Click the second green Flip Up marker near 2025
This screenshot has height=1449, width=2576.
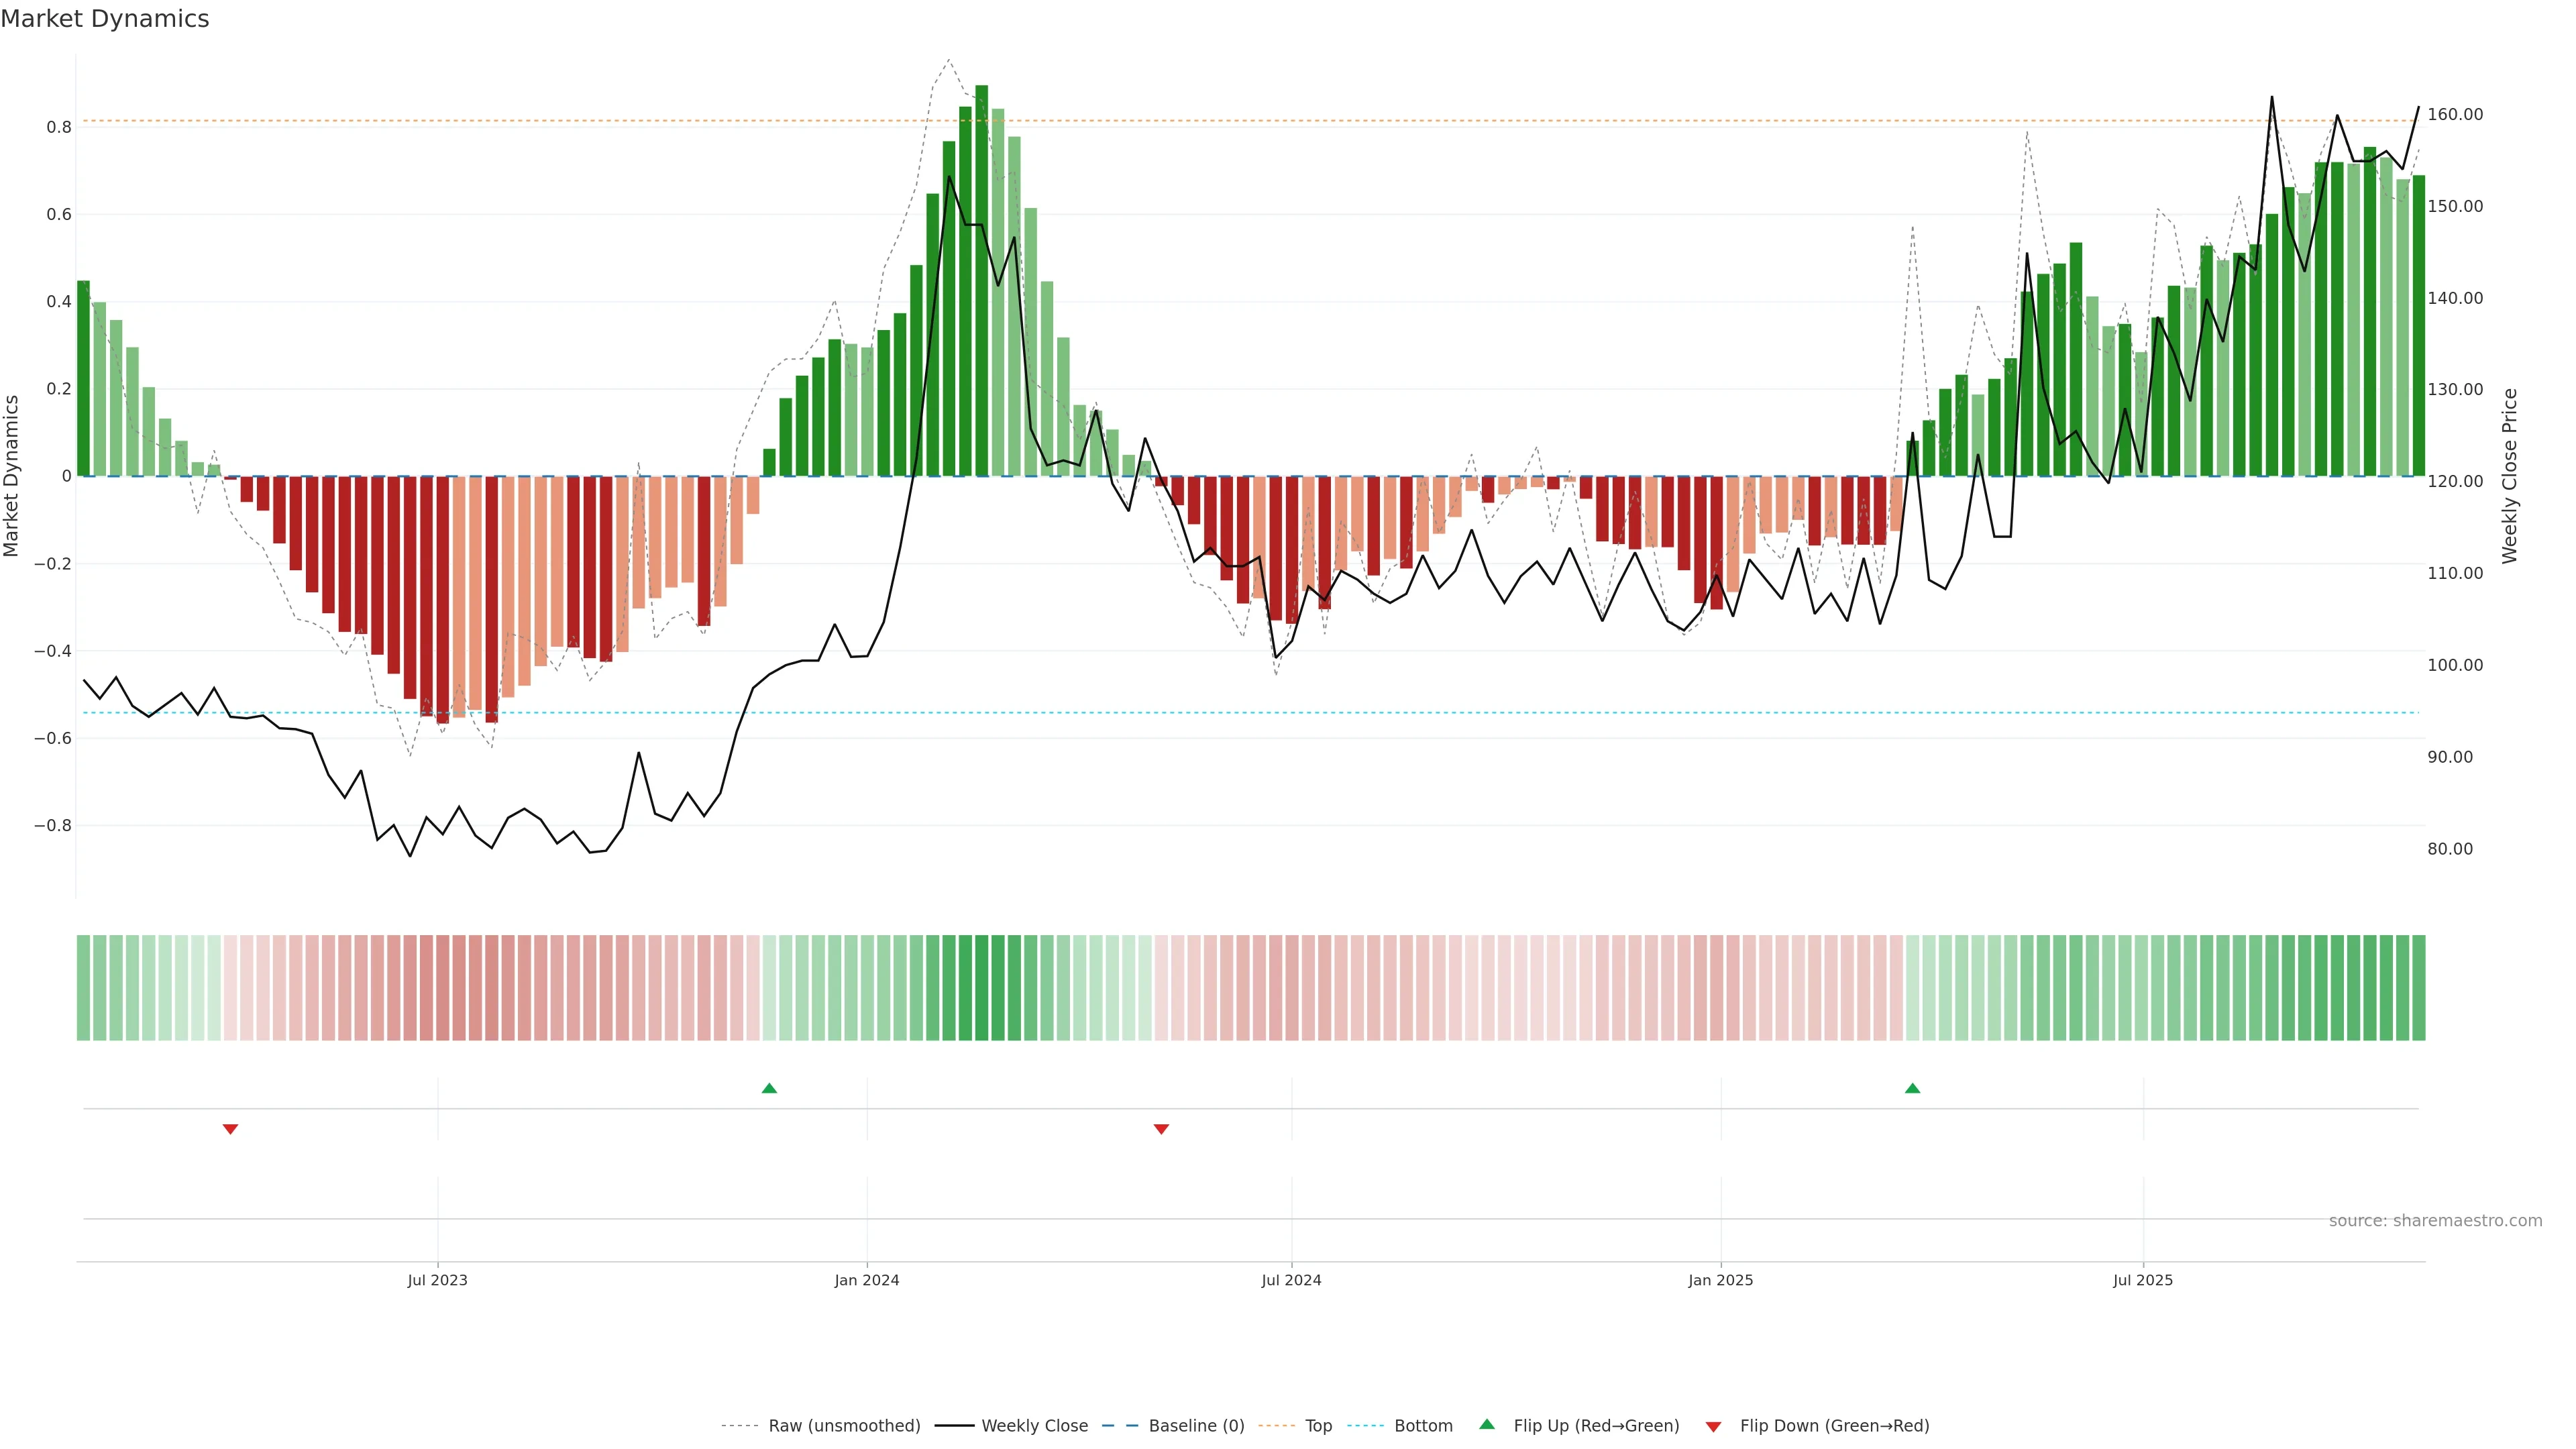coord(1912,1088)
